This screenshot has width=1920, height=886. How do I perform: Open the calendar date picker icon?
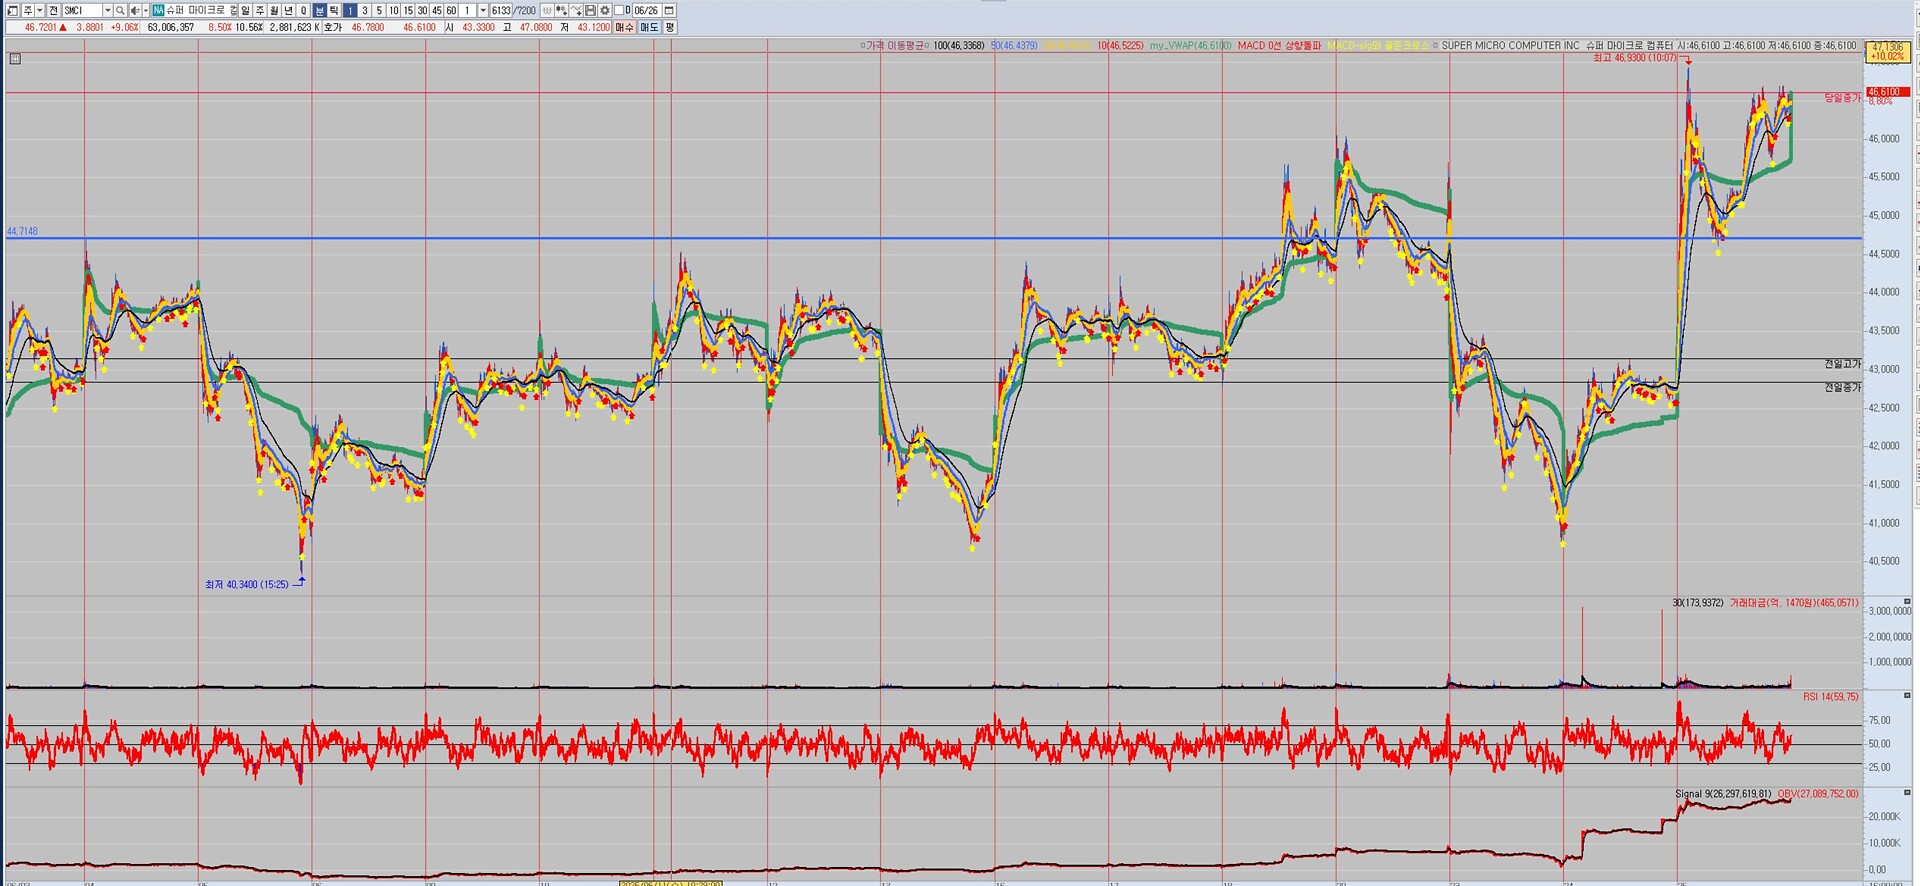(x=669, y=10)
